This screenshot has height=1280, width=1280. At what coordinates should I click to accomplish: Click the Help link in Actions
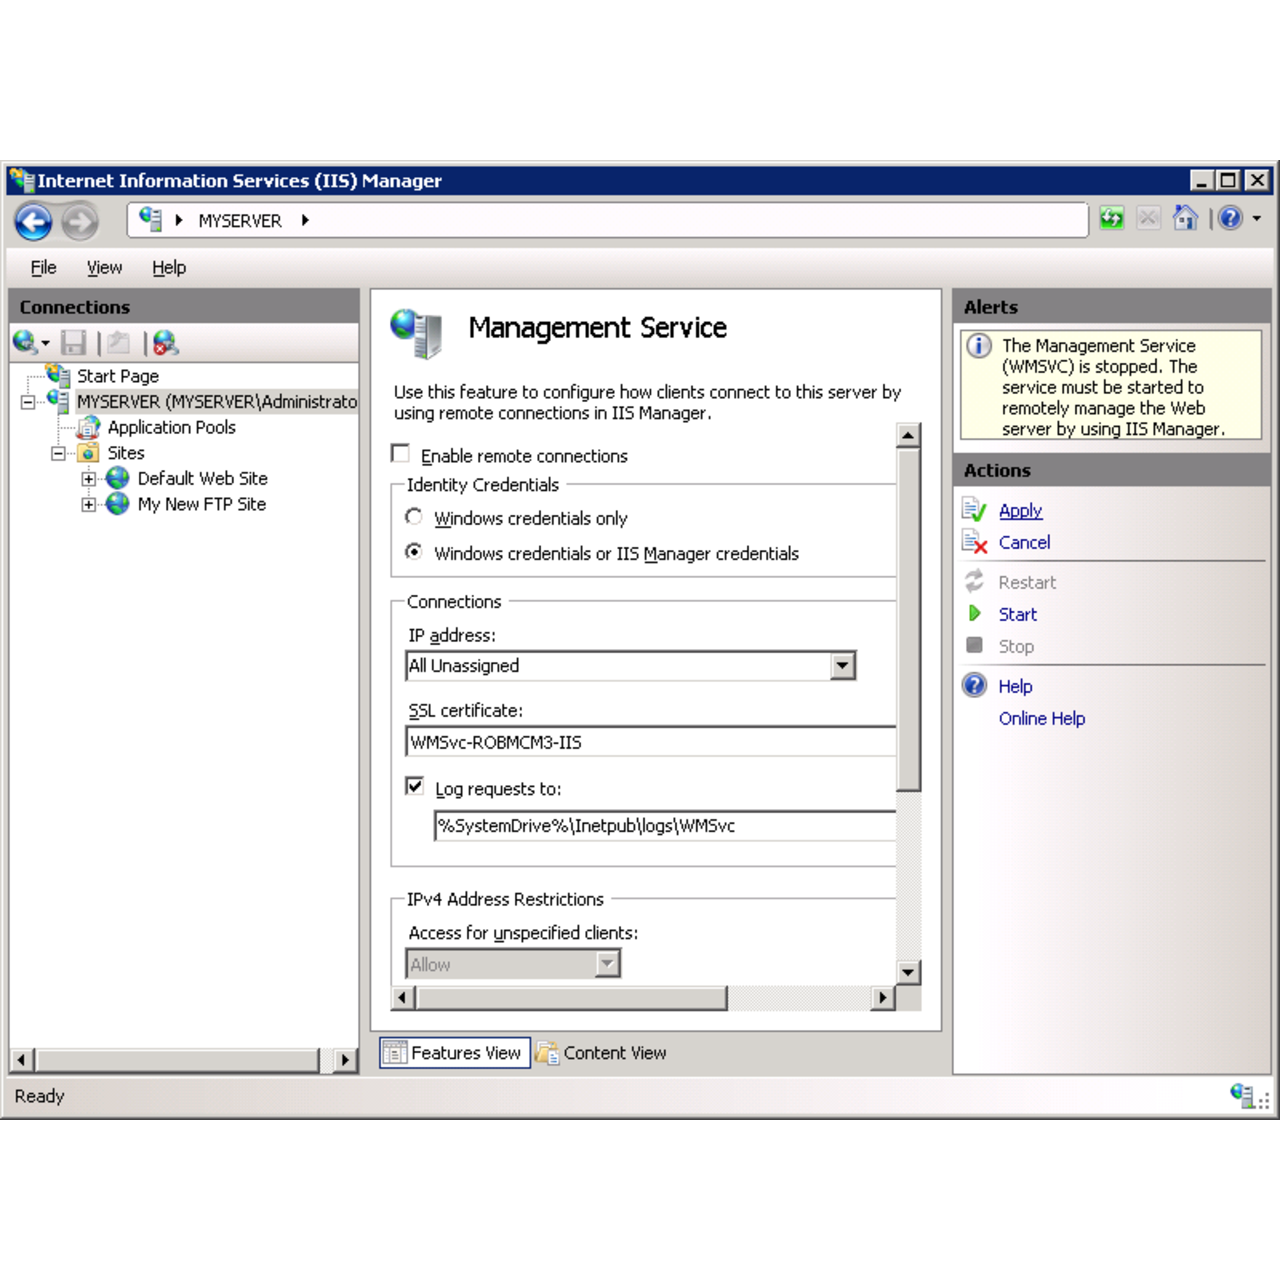click(x=1015, y=686)
